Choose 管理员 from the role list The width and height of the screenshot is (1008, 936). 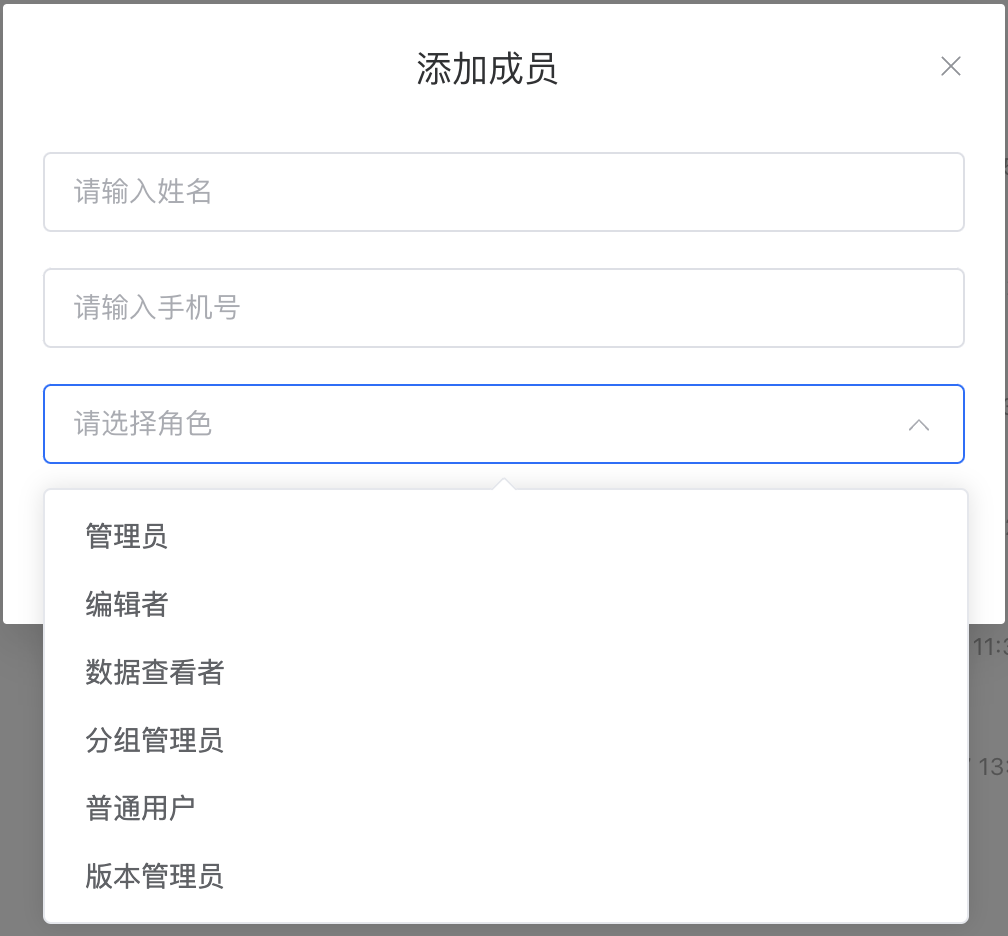click(505, 536)
